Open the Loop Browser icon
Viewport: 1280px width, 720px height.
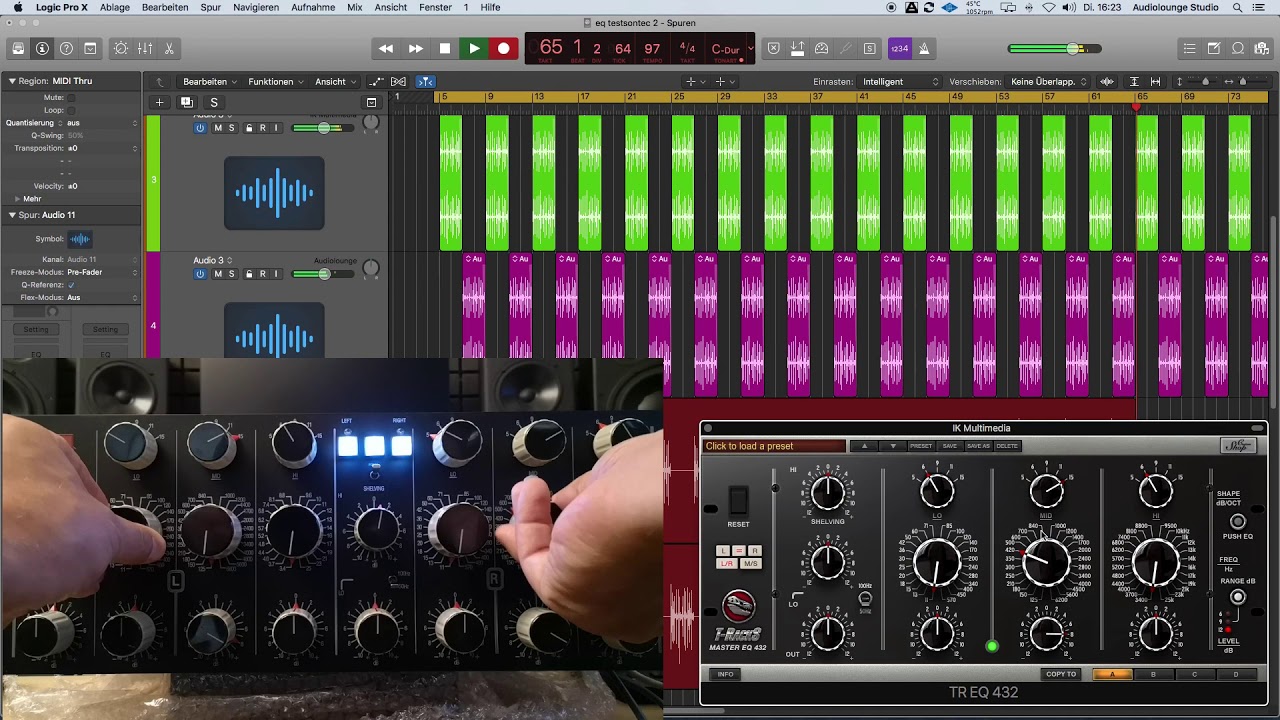(1237, 48)
